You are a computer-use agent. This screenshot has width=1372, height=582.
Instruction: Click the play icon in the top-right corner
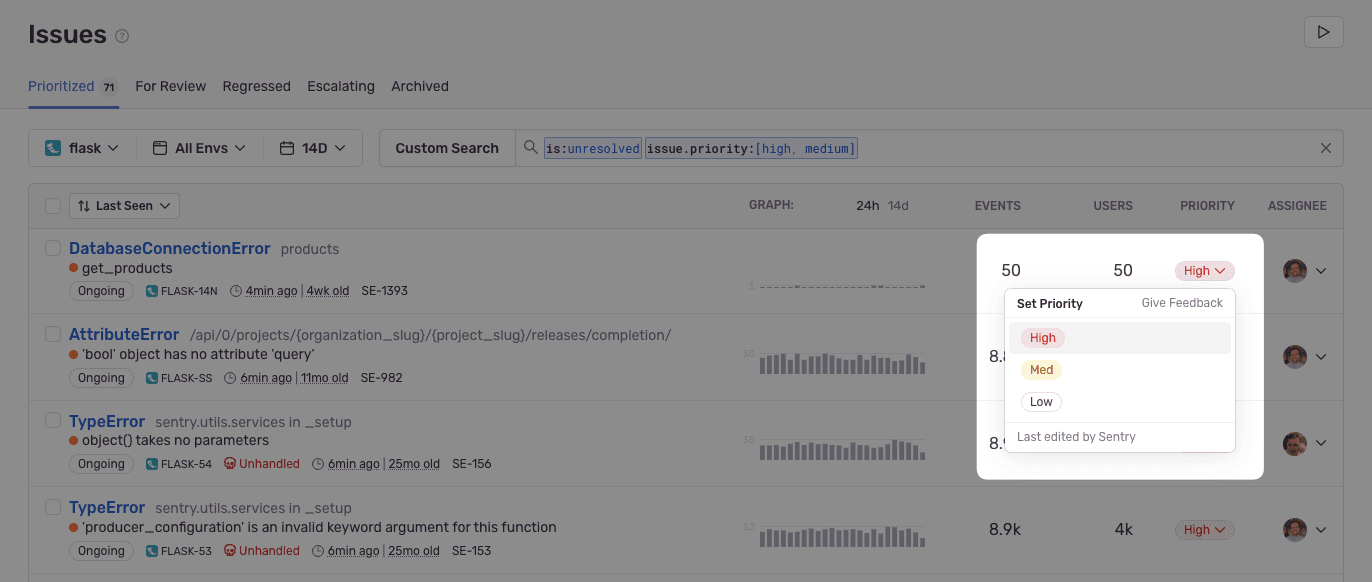pyautogui.click(x=1323, y=32)
